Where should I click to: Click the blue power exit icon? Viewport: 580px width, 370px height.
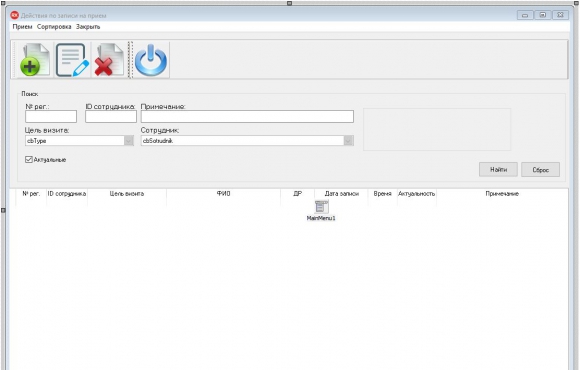pyautogui.click(x=151, y=60)
